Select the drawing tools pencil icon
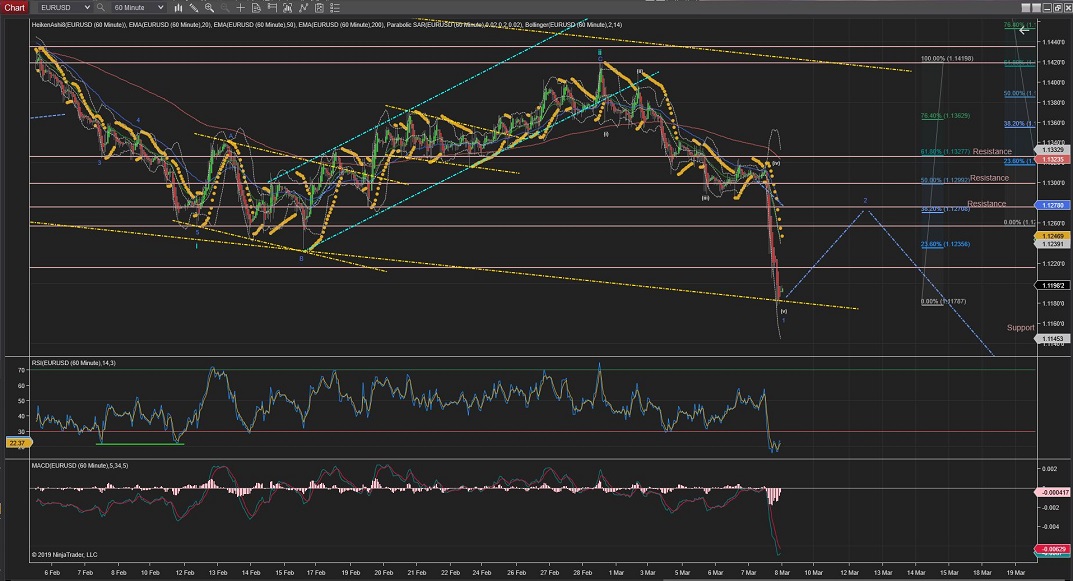1073x581 pixels. 194,8
